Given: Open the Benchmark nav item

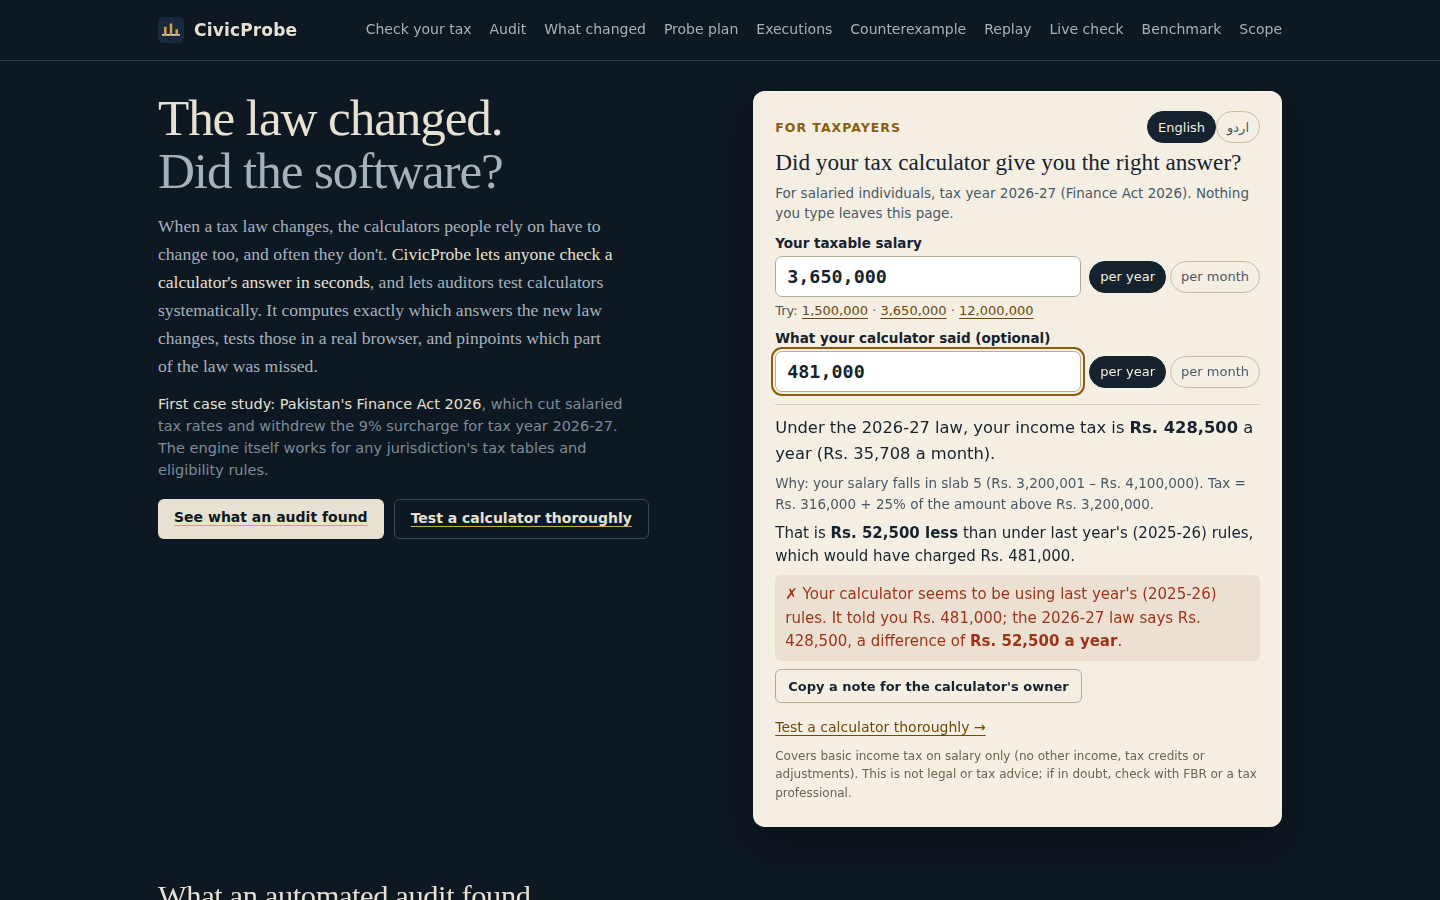Looking at the screenshot, I should [x=1181, y=29].
